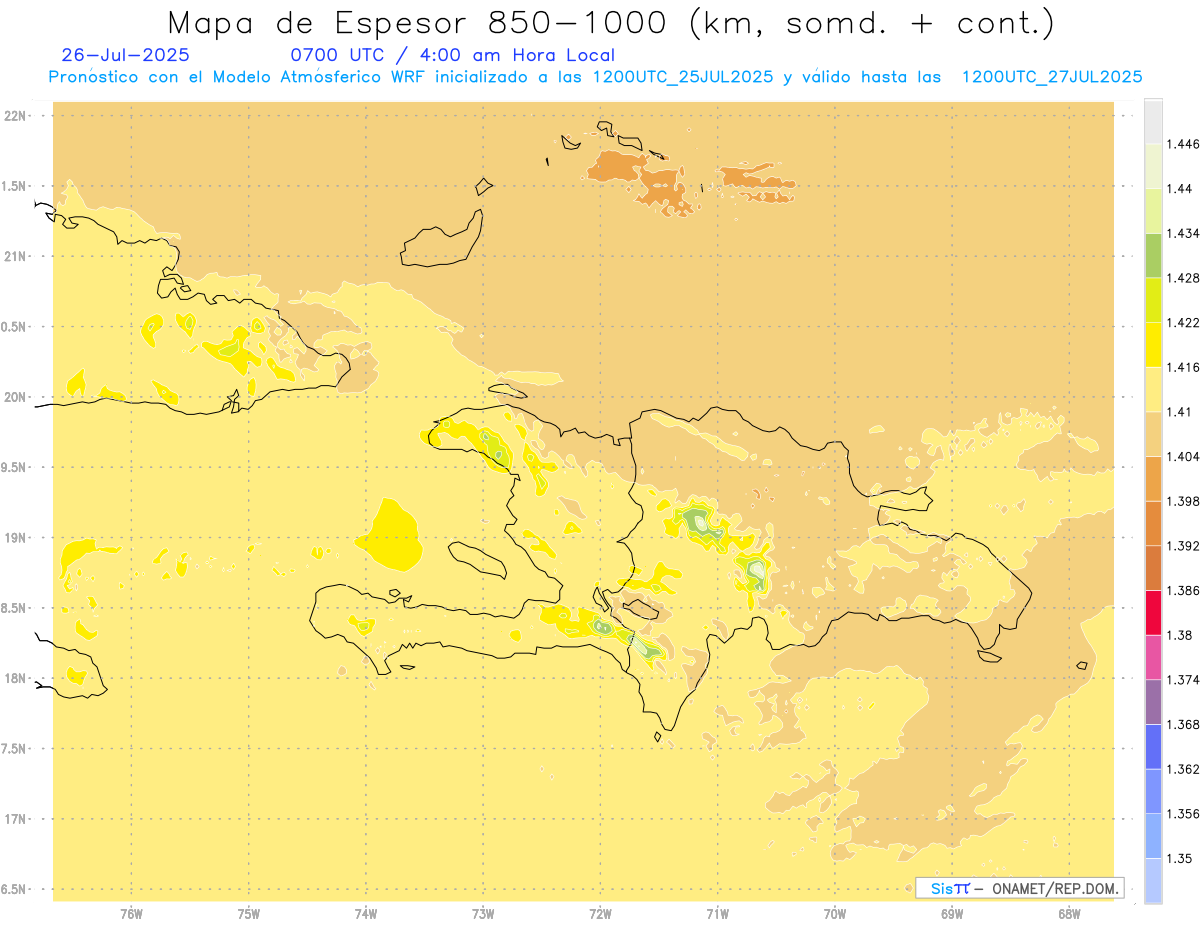This screenshot has height=927, width=1200.
Task: Click the '75W' longitude label
Action: [249, 914]
